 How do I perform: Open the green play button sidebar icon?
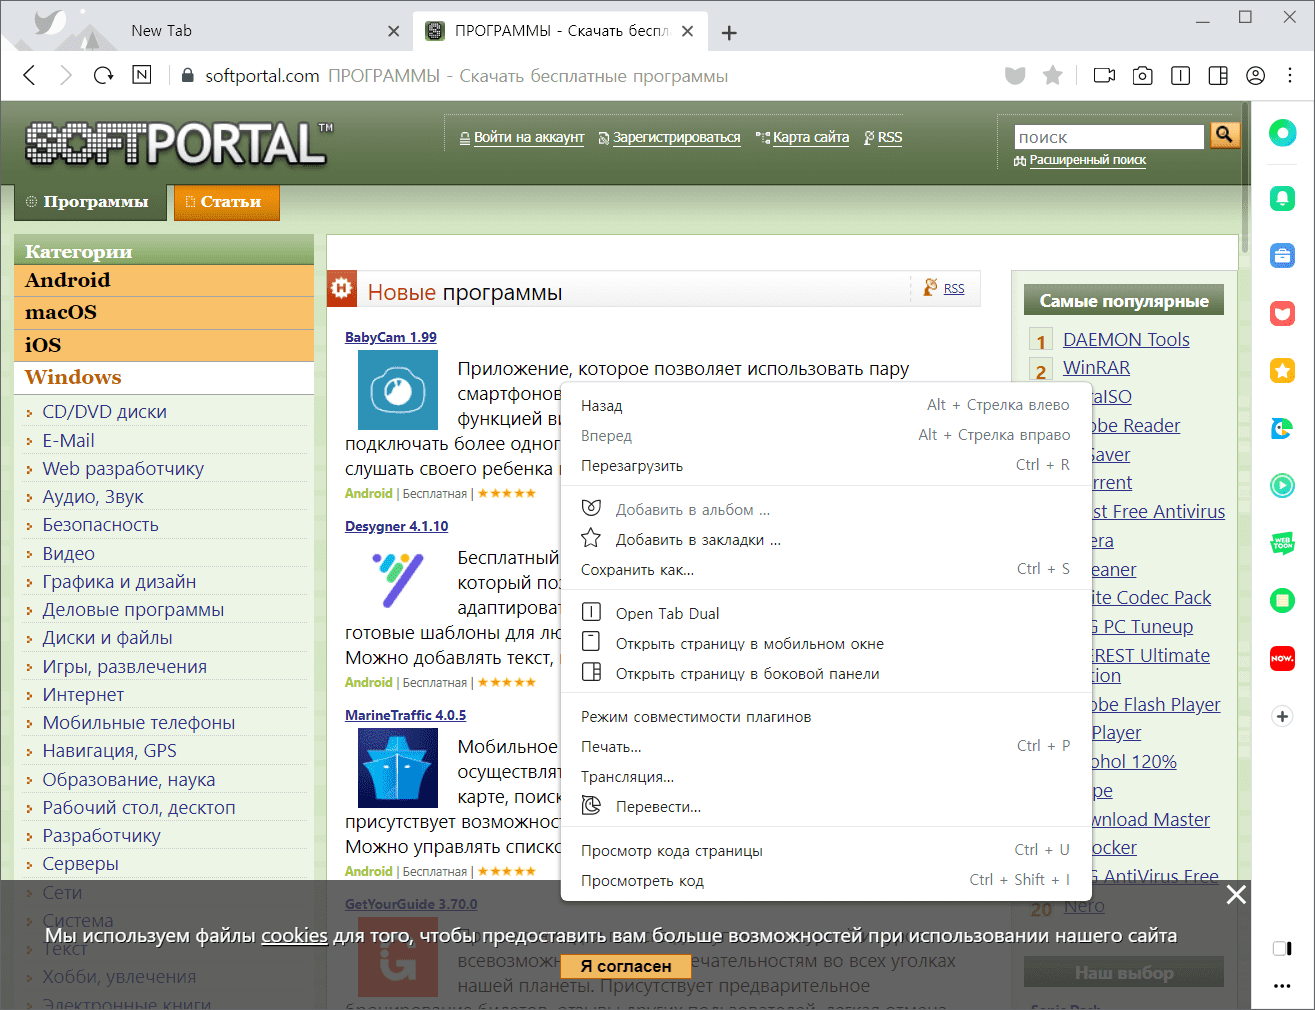(1282, 486)
